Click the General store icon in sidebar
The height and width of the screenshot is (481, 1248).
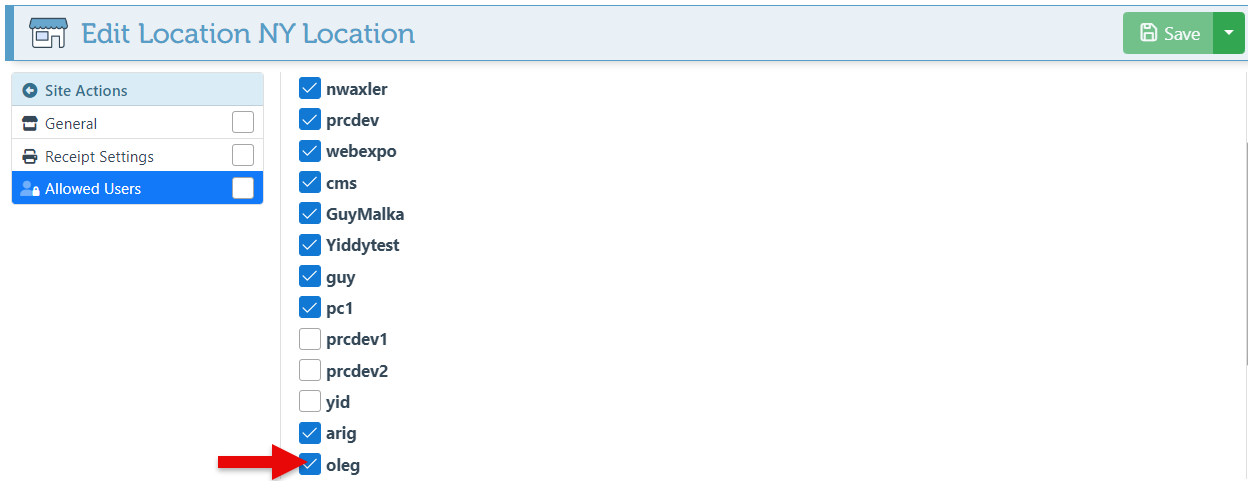pyautogui.click(x=29, y=124)
